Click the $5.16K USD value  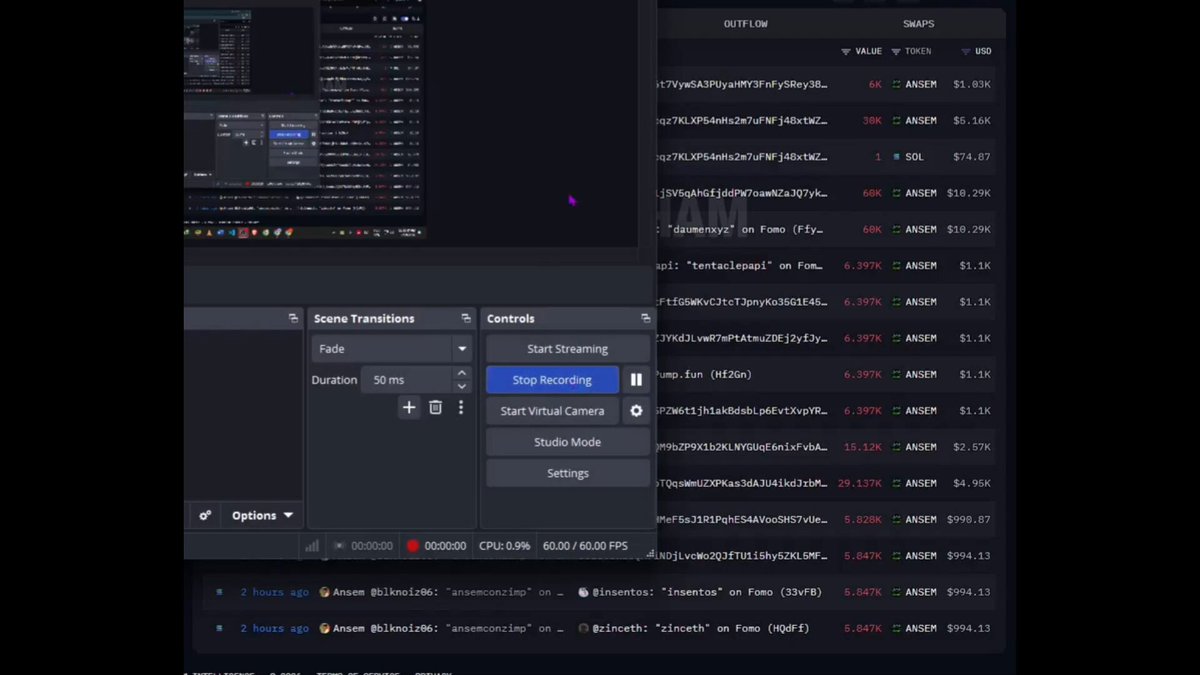pyautogui.click(x=972, y=120)
